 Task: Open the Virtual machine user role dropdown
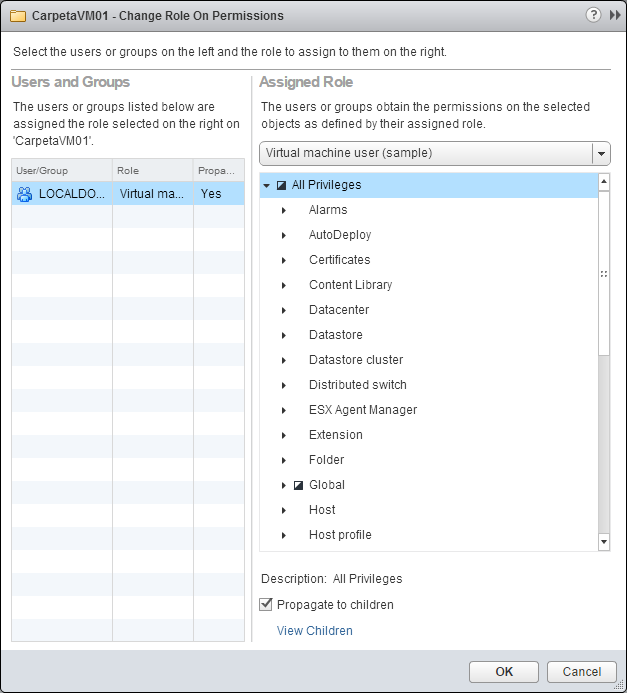tap(600, 154)
